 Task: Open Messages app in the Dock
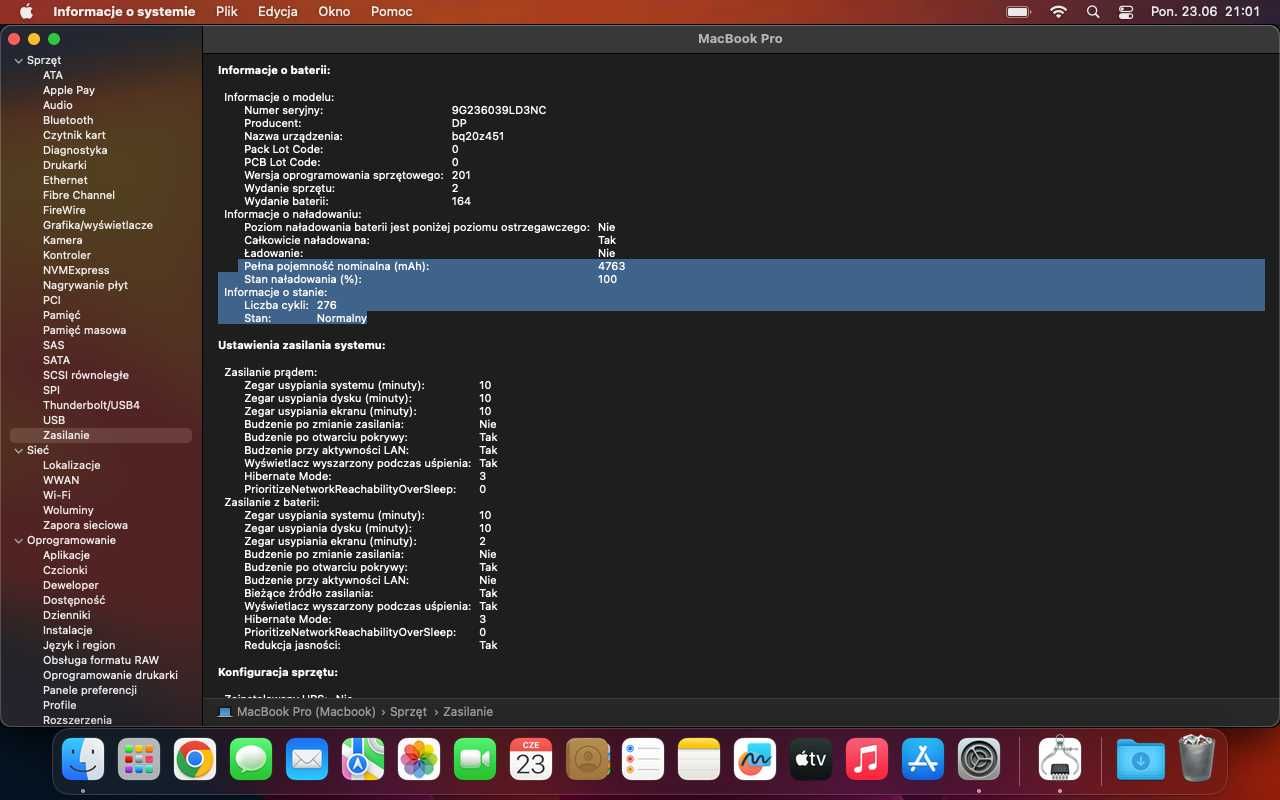pos(251,760)
